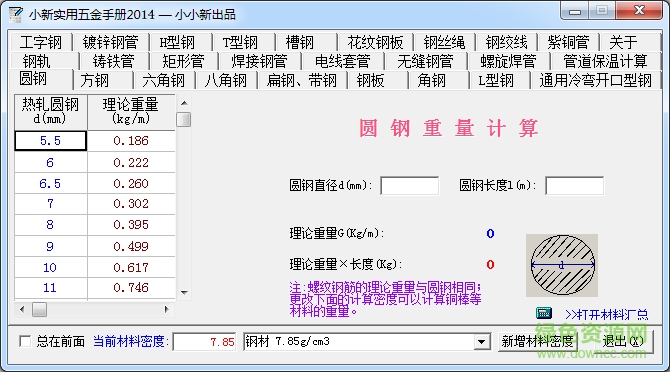Open the 扁钢、带钢 tab
670x372 pixels.
click(302, 80)
